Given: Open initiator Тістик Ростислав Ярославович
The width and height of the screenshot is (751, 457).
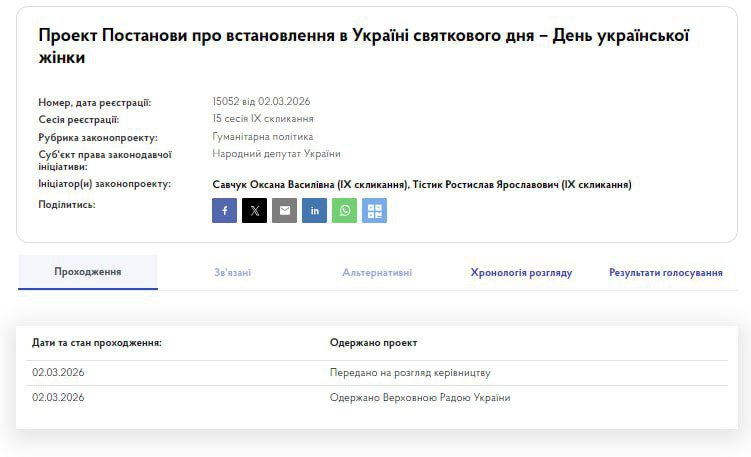Looking at the screenshot, I should [x=523, y=185].
